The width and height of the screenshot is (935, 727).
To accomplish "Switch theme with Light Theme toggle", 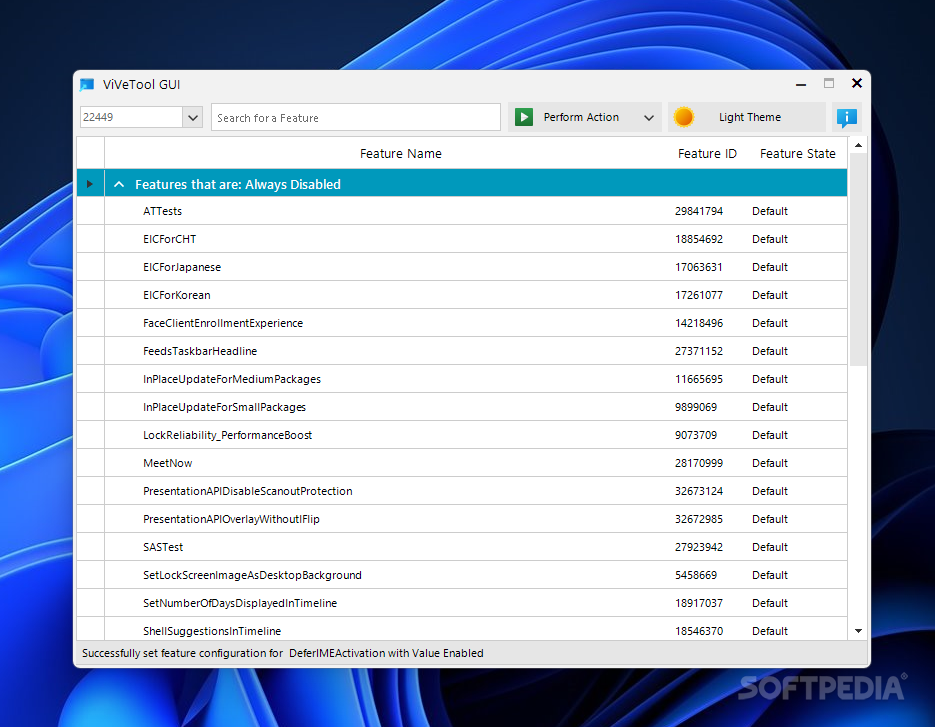I will click(747, 117).
